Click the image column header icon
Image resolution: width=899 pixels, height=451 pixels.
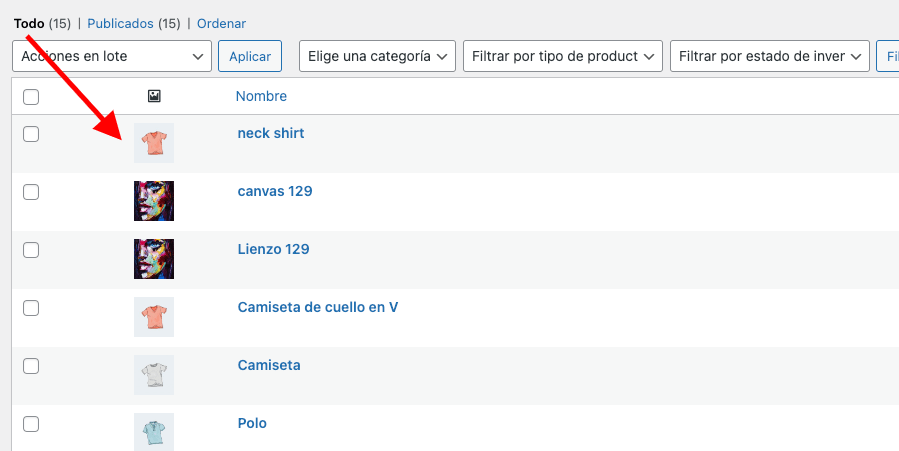[x=154, y=96]
